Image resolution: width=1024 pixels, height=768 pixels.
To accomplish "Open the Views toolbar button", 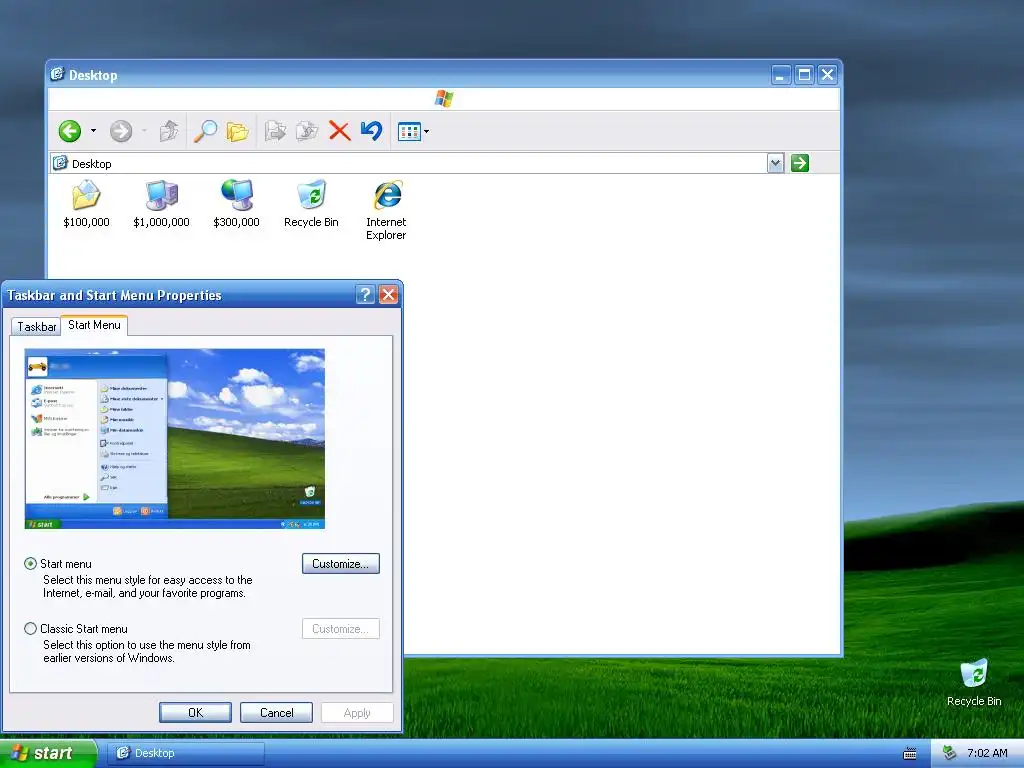I will pos(409,132).
